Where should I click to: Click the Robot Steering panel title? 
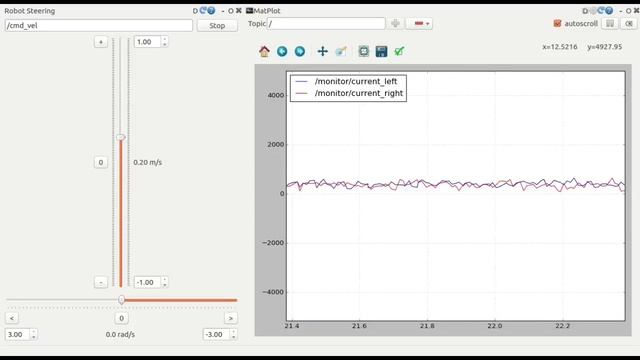(x=29, y=11)
